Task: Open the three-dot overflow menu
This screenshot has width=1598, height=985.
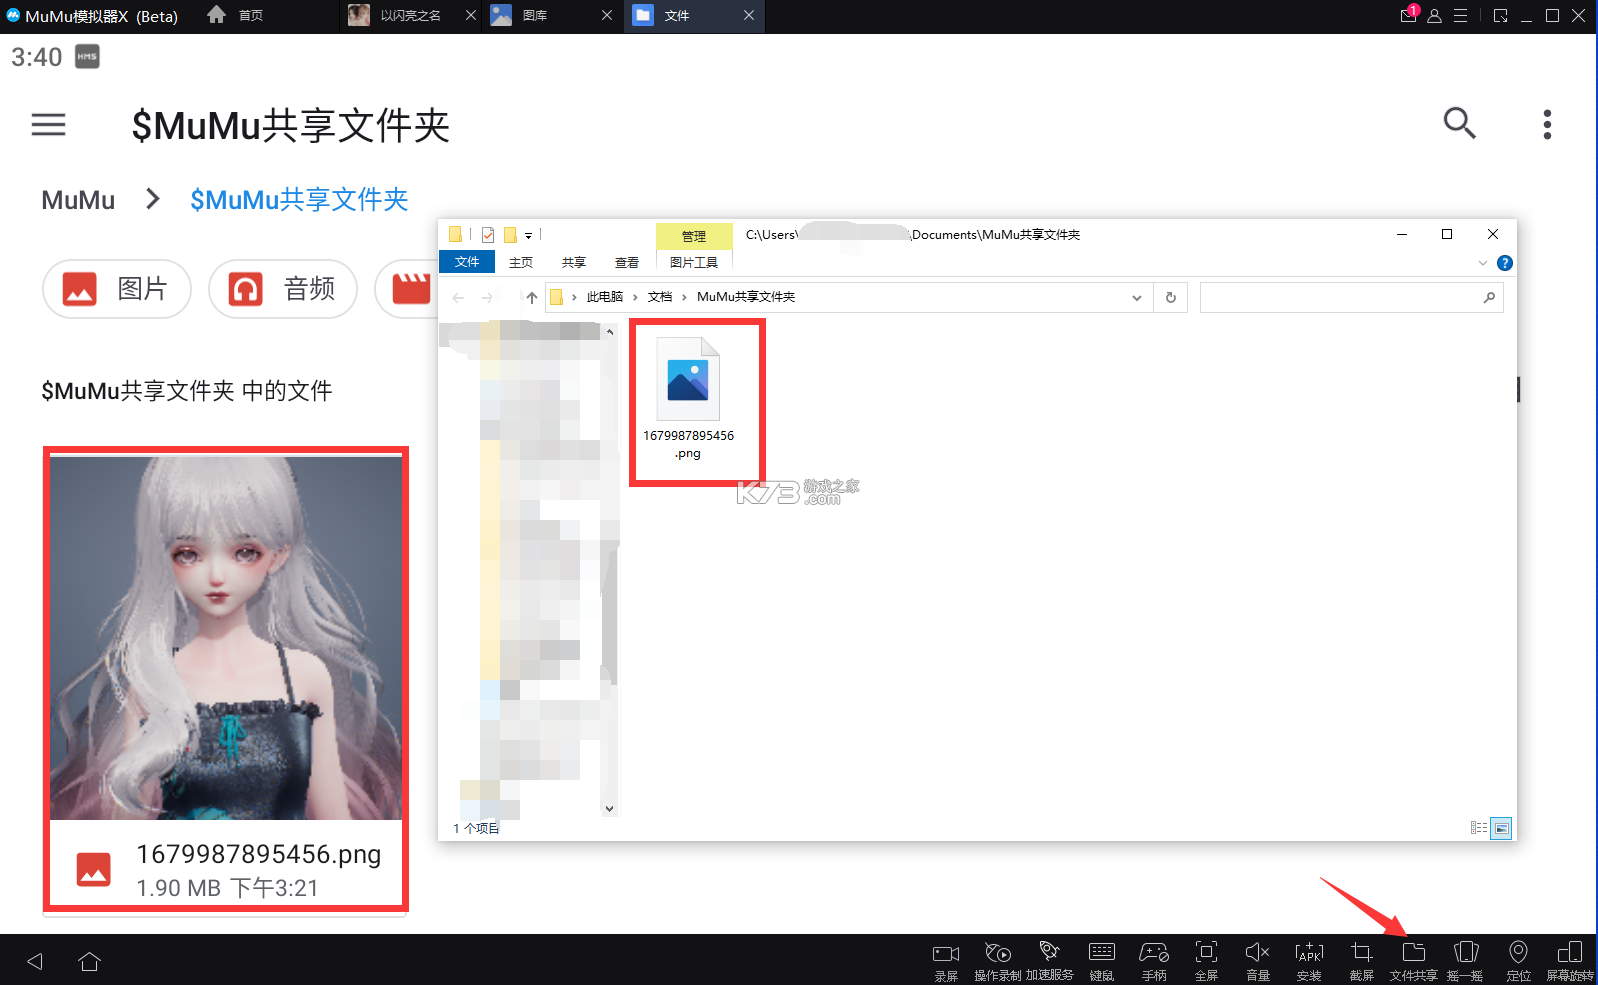Action: (1547, 124)
